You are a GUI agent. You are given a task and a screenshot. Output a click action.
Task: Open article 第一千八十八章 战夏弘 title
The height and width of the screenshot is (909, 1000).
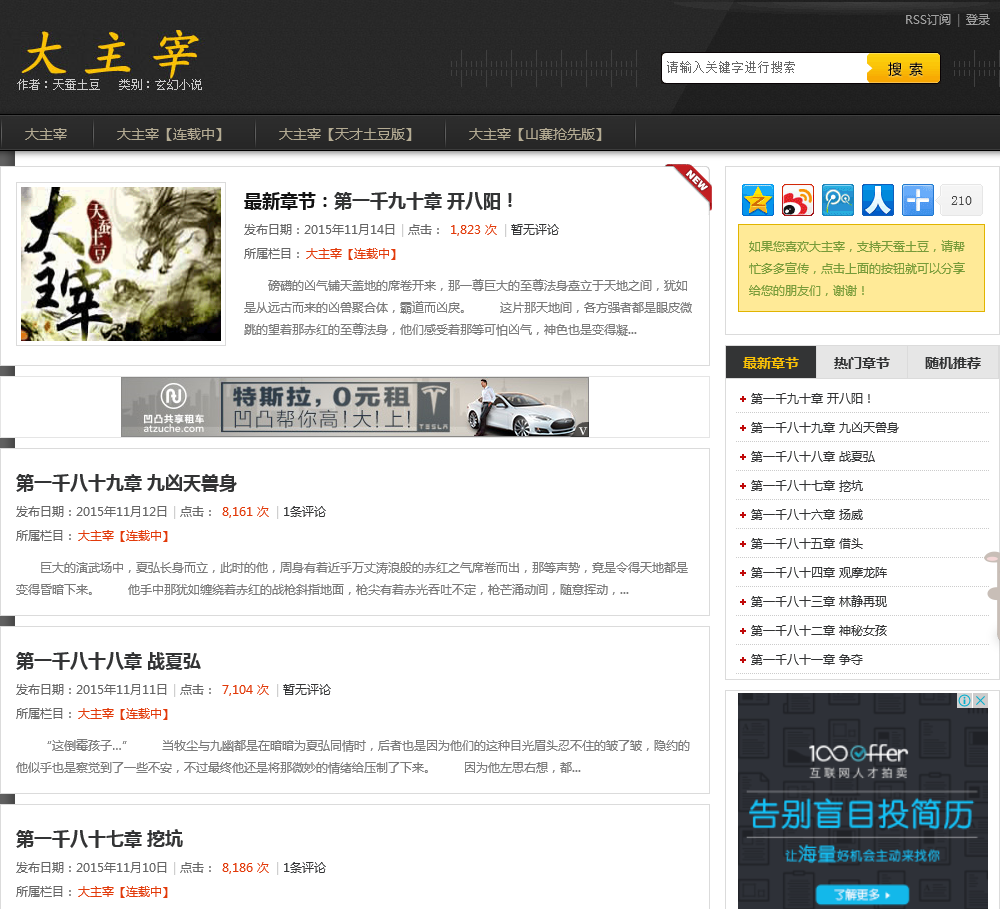108,661
